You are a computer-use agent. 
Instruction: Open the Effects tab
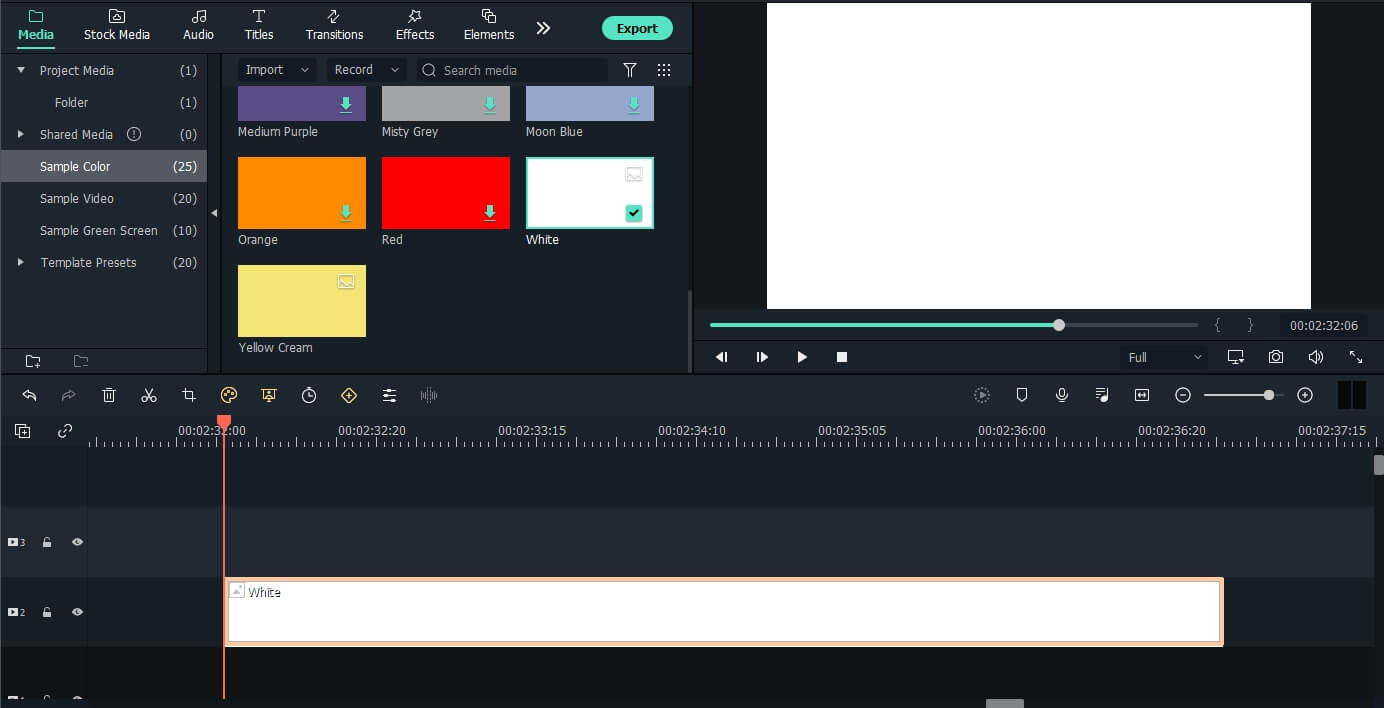[415, 25]
